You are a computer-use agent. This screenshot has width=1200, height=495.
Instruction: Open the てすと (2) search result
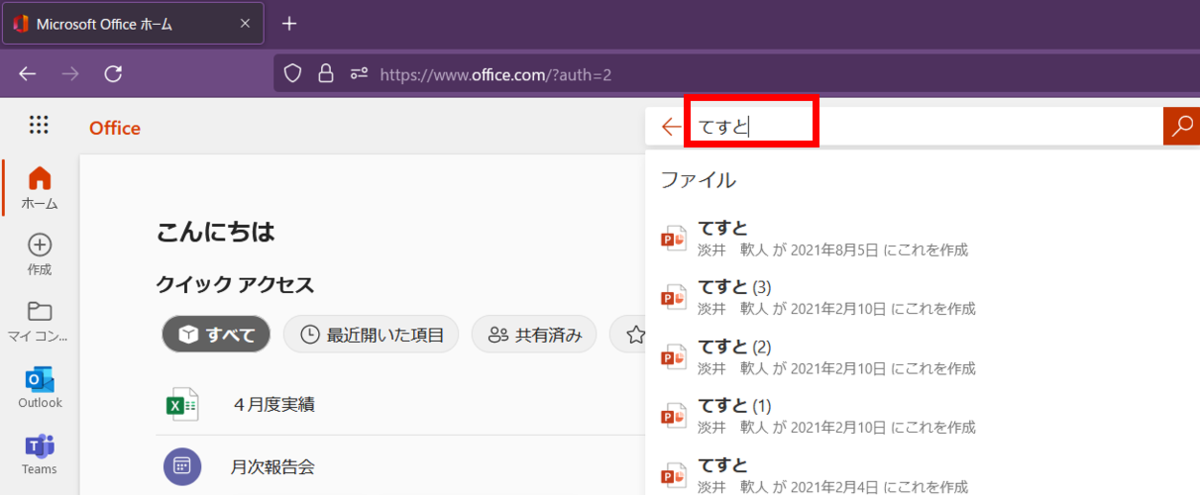(x=922, y=356)
